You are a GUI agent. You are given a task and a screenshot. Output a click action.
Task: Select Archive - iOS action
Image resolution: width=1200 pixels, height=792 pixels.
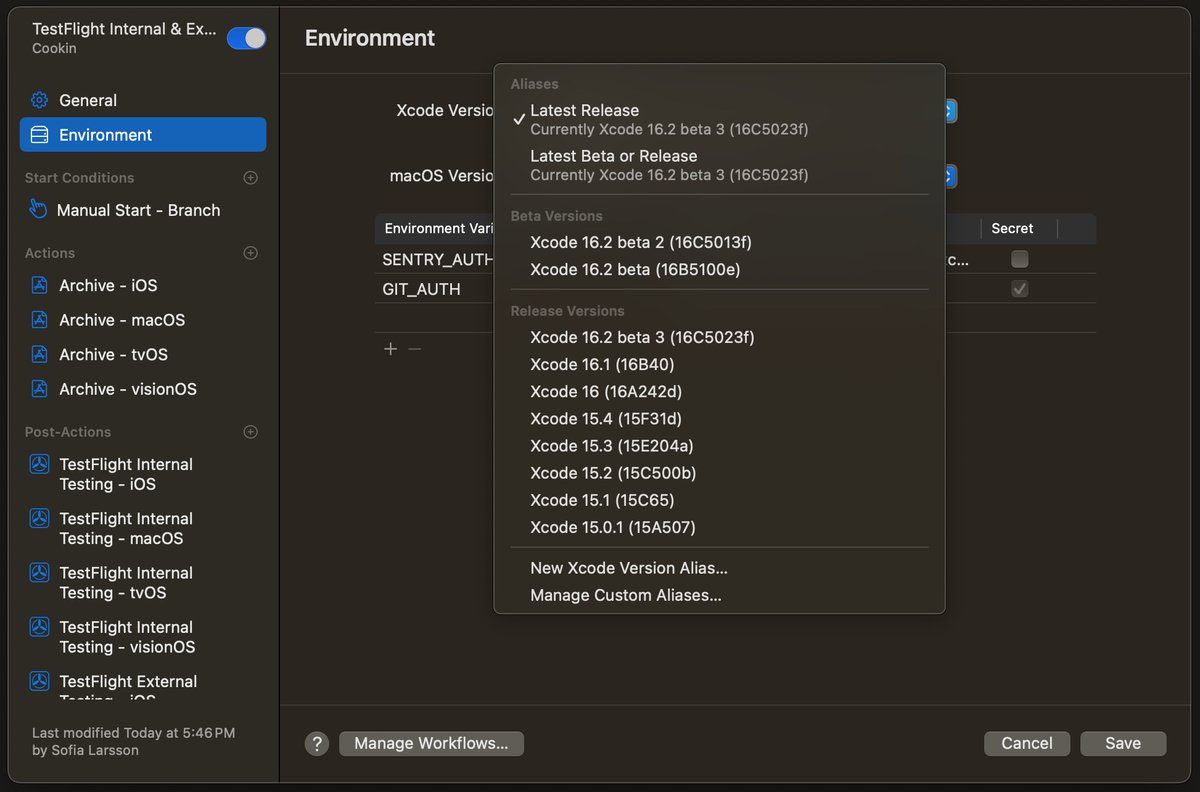point(143,285)
